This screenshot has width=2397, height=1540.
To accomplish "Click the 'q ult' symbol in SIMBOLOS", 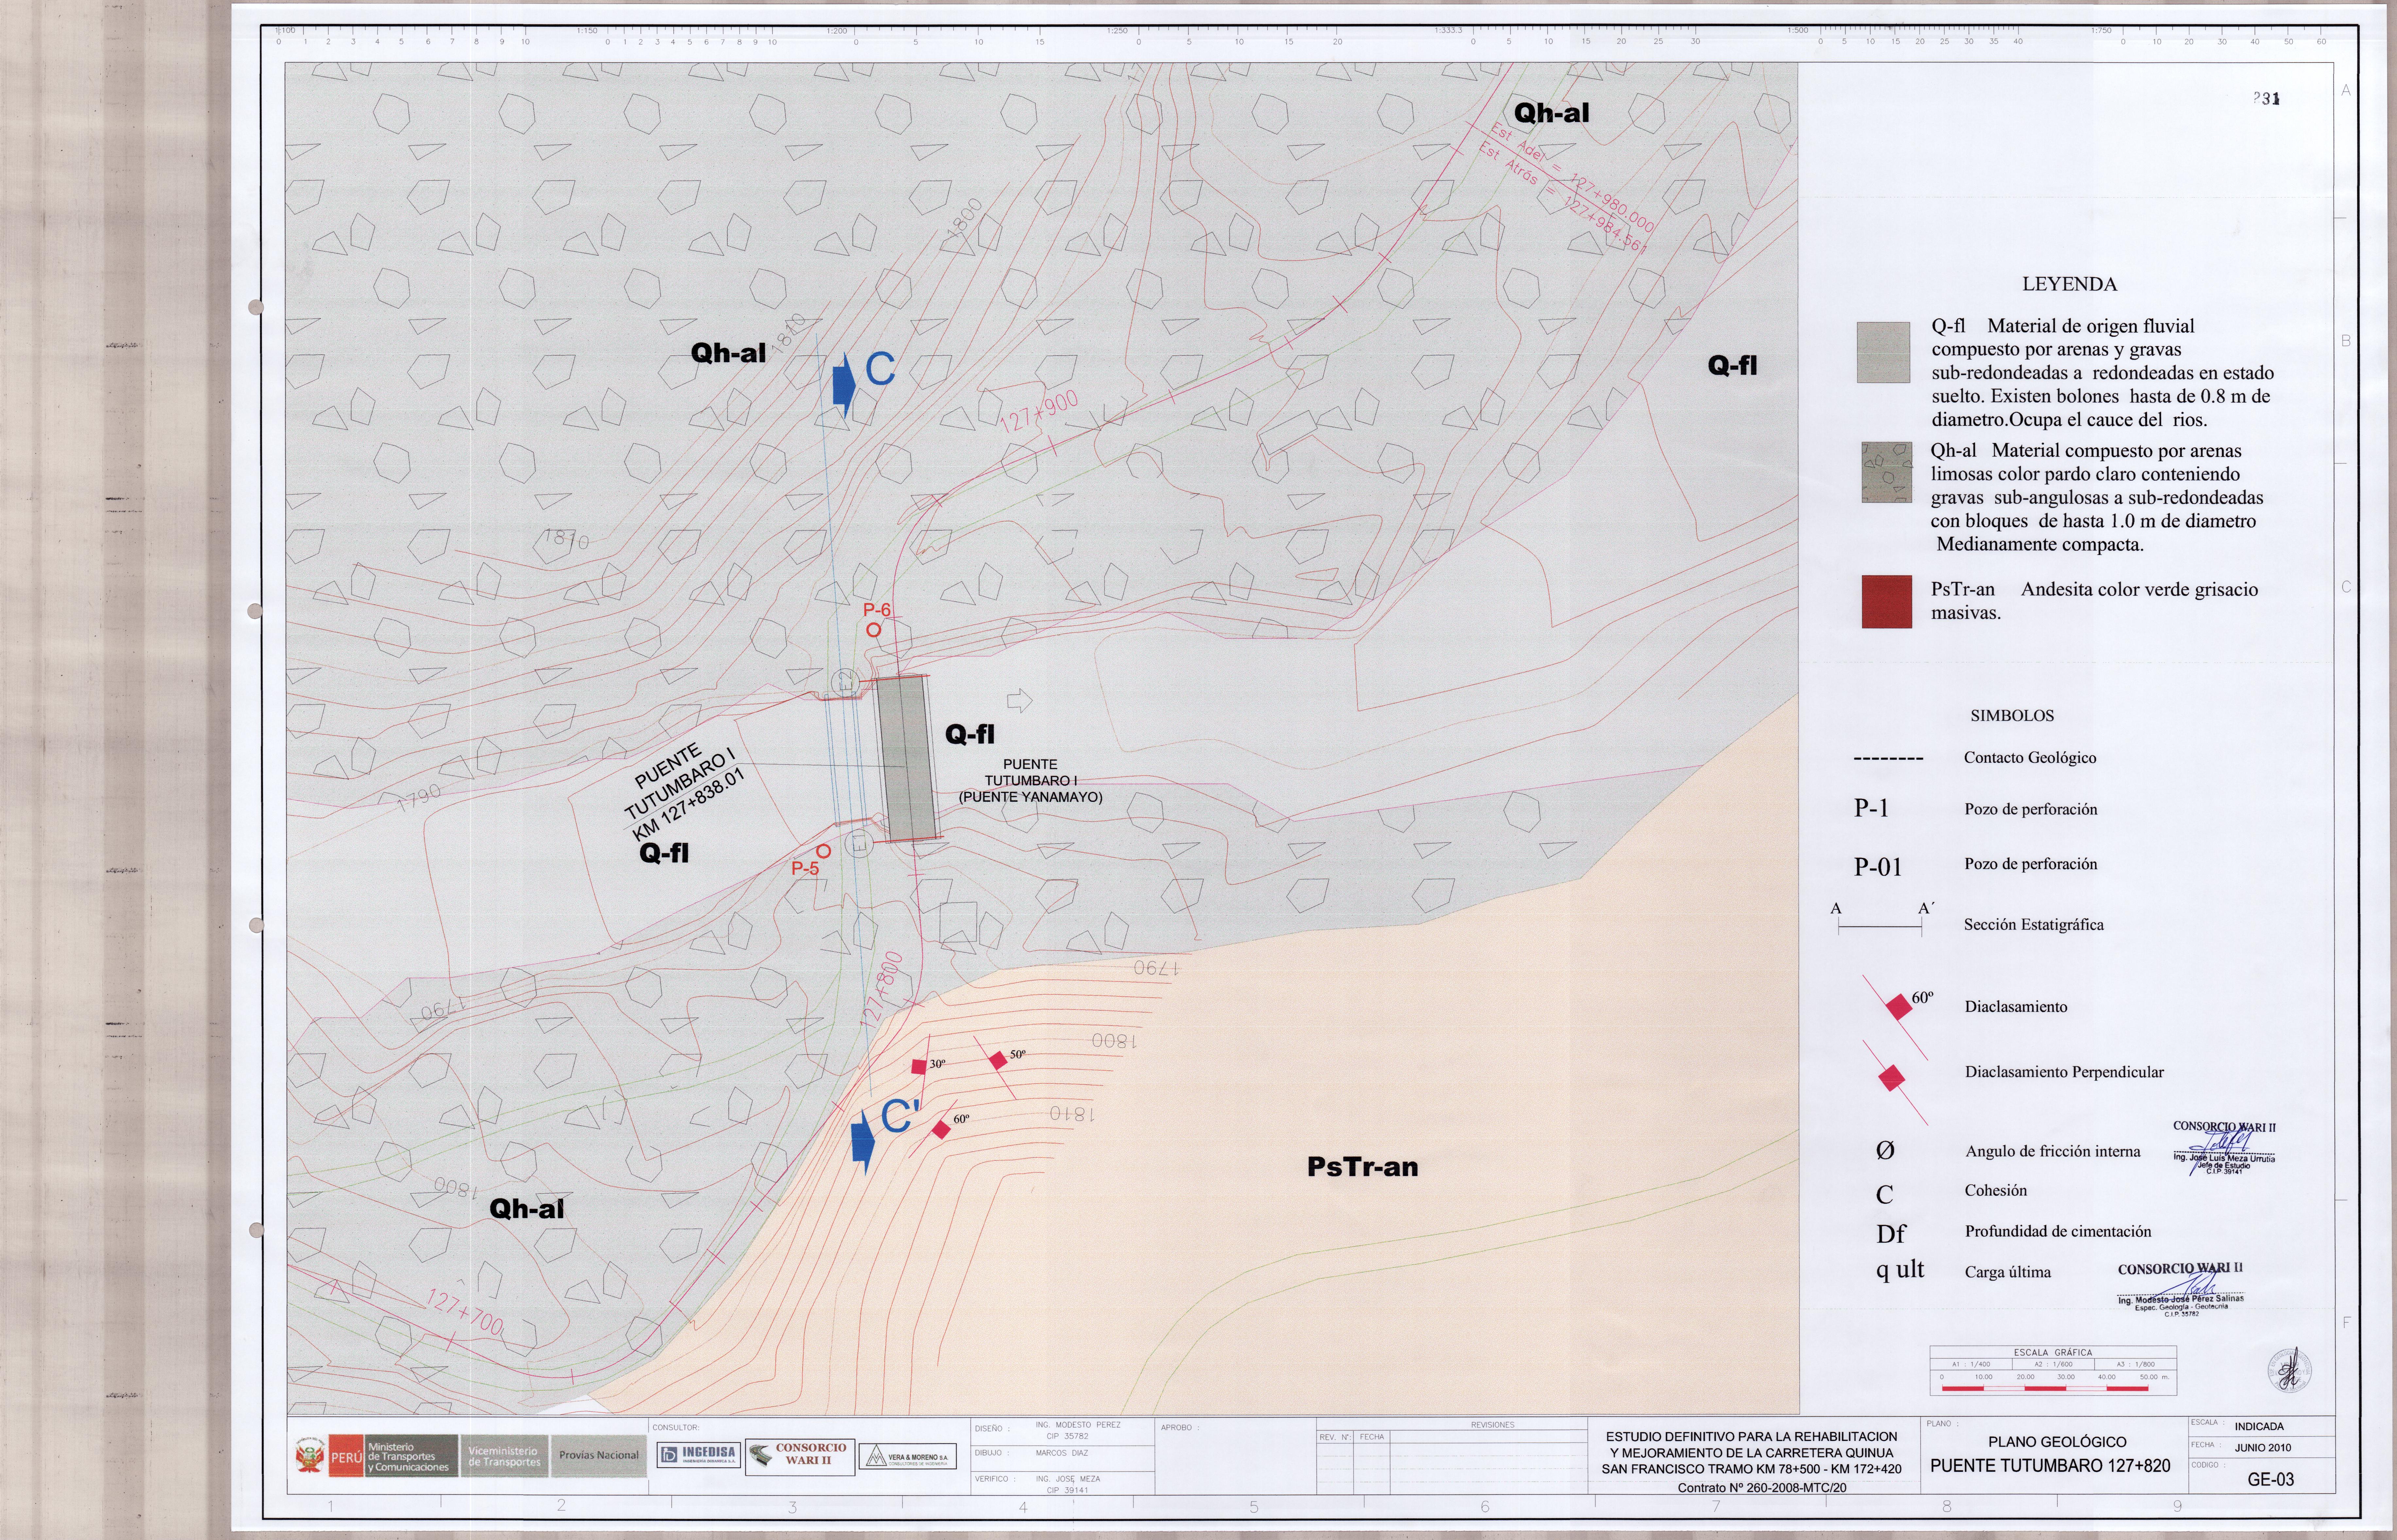I will pyautogui.click(x=1900, y=1270).
